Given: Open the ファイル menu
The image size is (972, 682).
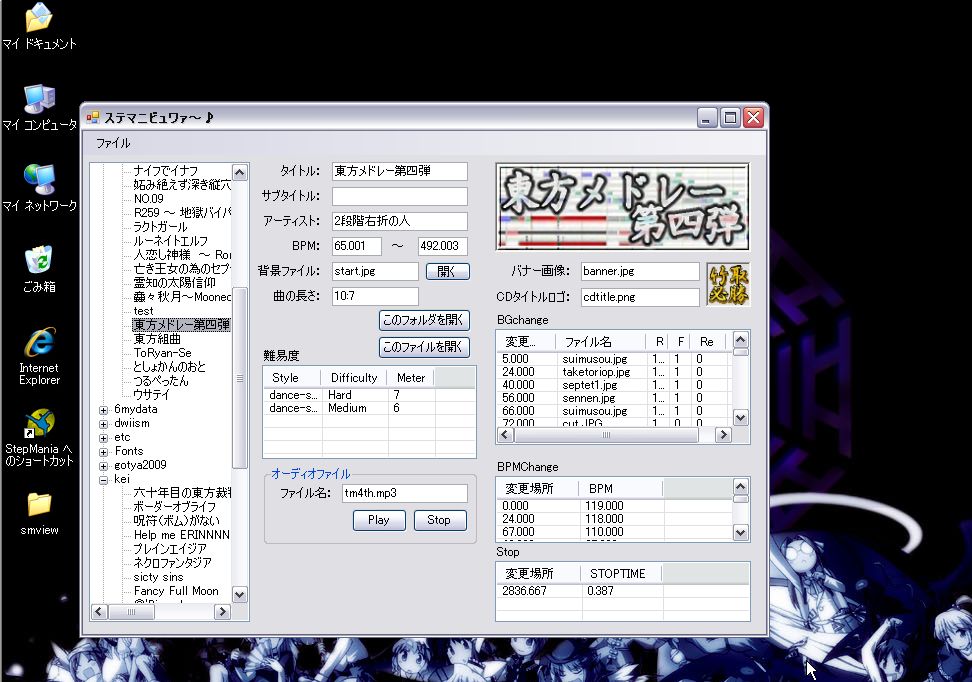Looking at the screenshot, I should pos(113,143).
